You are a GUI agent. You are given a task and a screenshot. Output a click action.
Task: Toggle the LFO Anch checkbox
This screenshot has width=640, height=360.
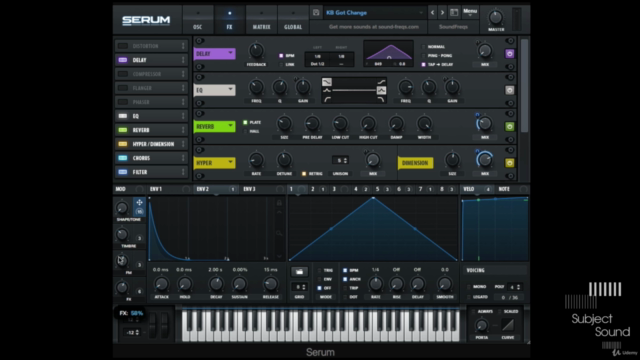click(x=345, y=279)
